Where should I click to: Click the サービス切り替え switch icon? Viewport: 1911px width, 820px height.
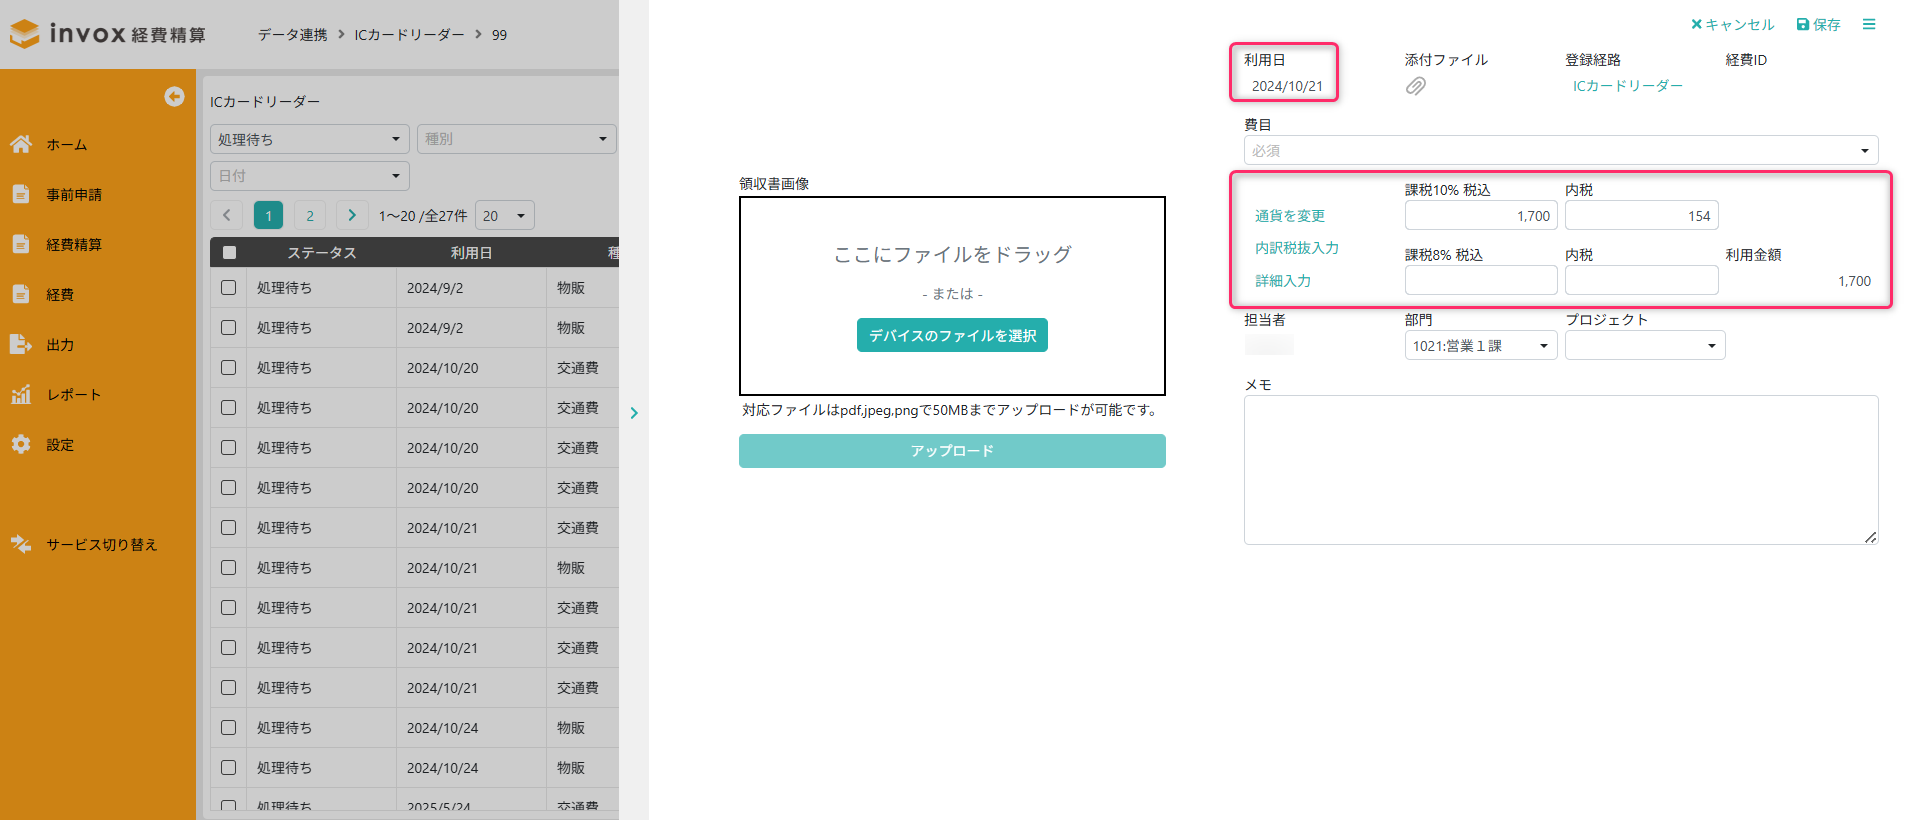[x=21, y=544]
